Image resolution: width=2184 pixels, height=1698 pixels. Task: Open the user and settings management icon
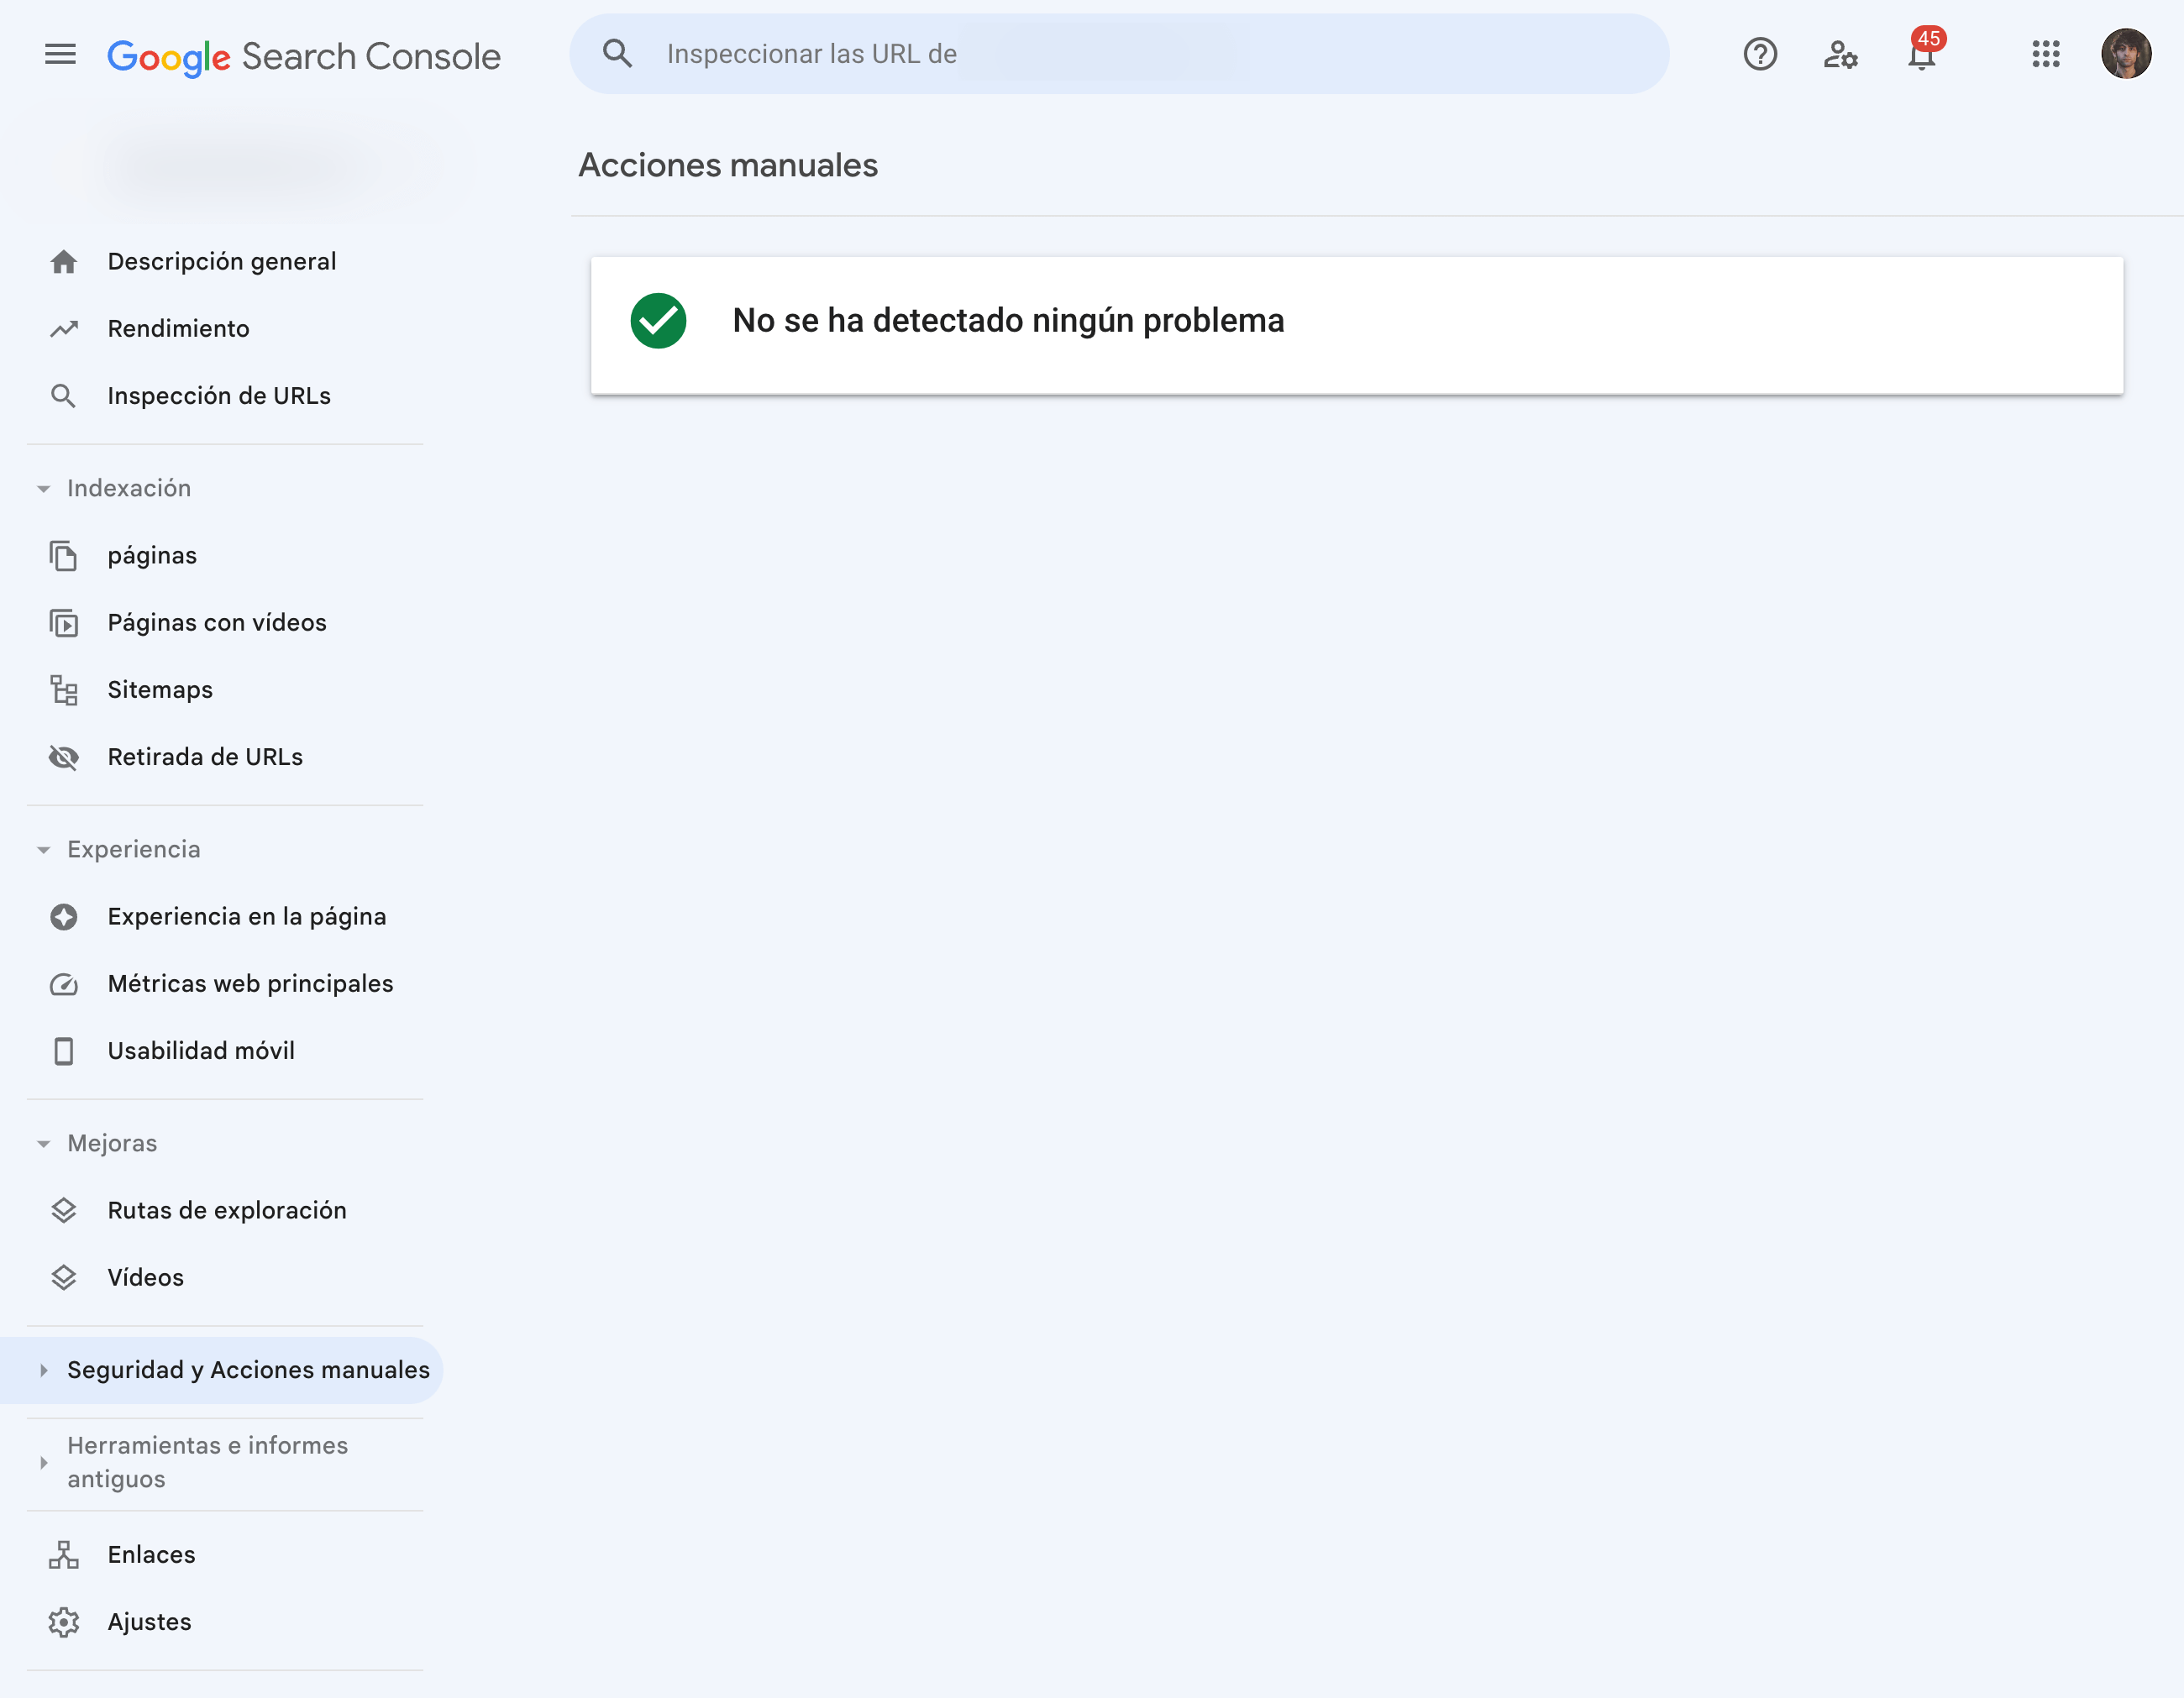(1839, 54)
